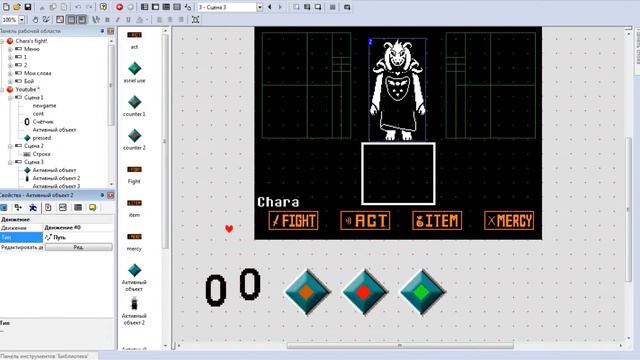Image resolution: width=640 pixels, height=360 pixels.
Task: Select the hand pan tool
Action: click(x=36, y=19)
